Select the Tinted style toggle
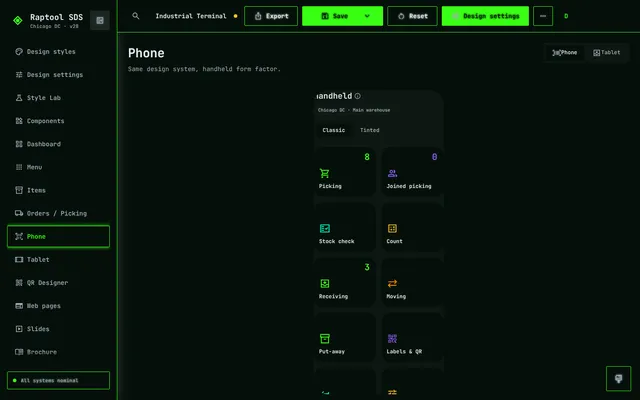 pos(369,130)
